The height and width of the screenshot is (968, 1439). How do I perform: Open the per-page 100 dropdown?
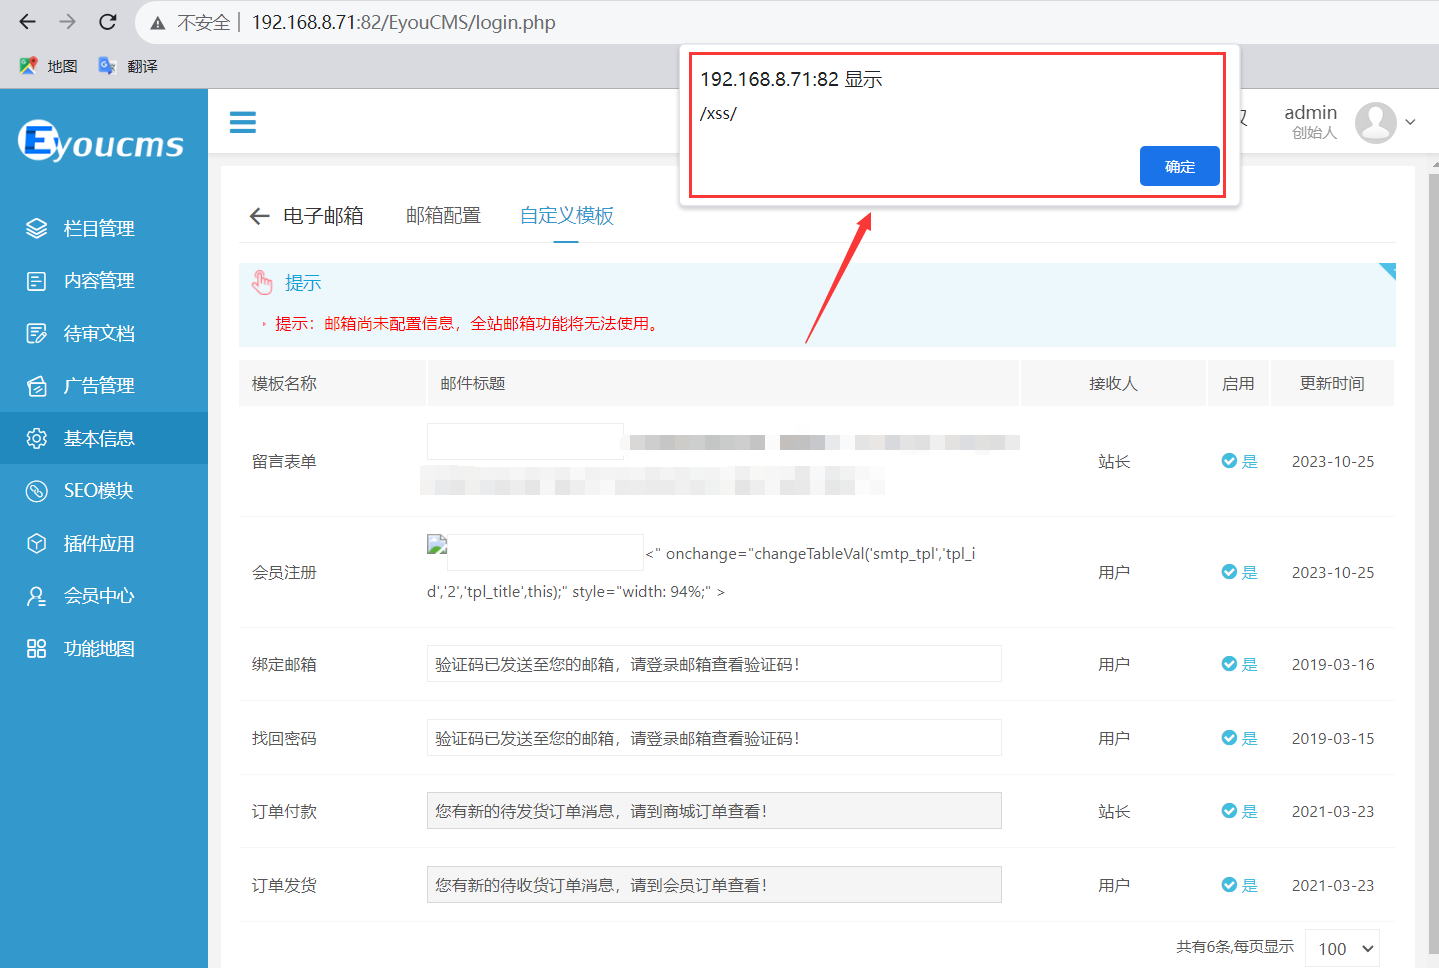pos(1343,948)
